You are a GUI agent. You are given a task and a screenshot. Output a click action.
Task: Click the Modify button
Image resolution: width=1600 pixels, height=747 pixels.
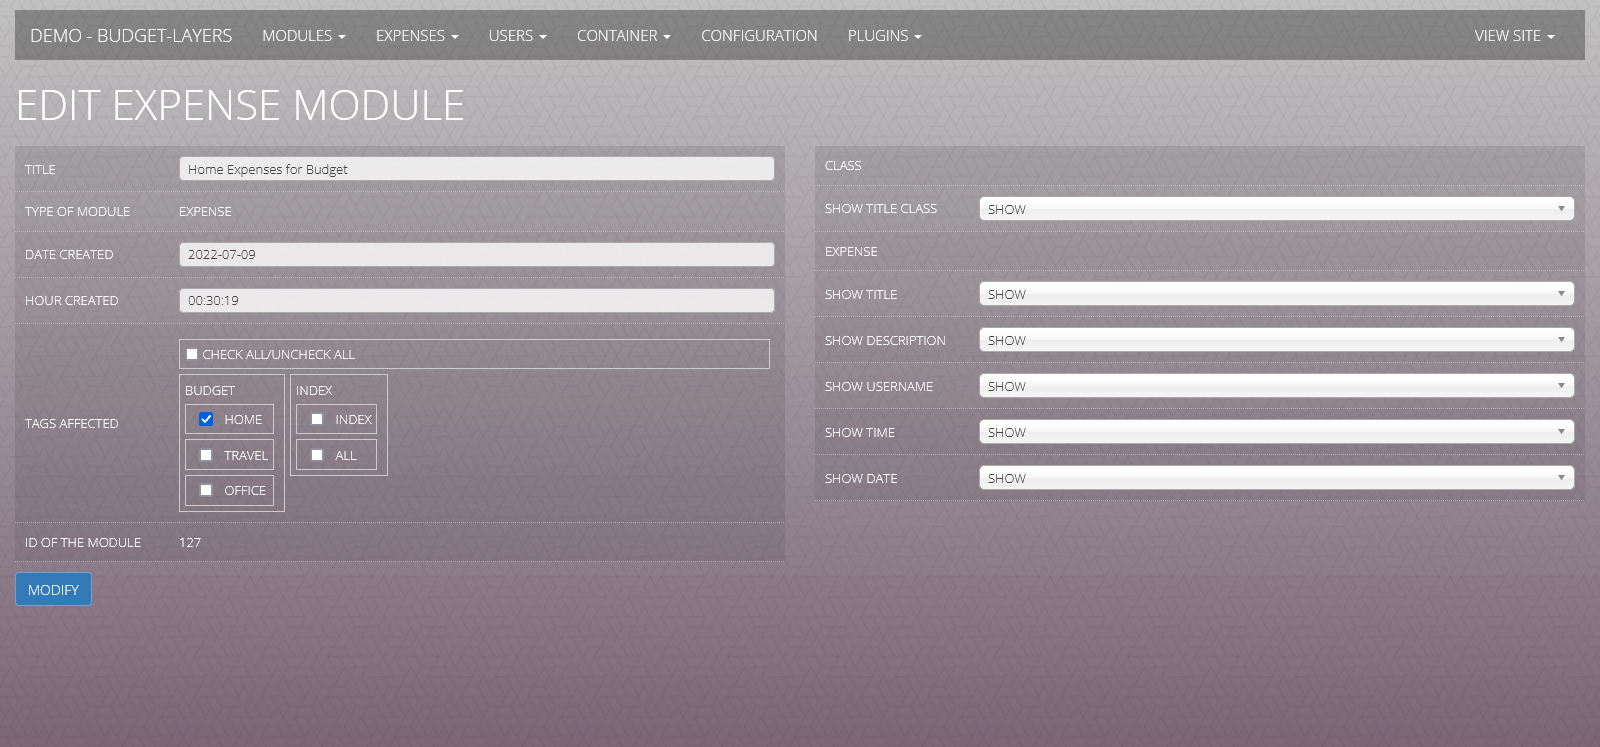tap(53, 590)
